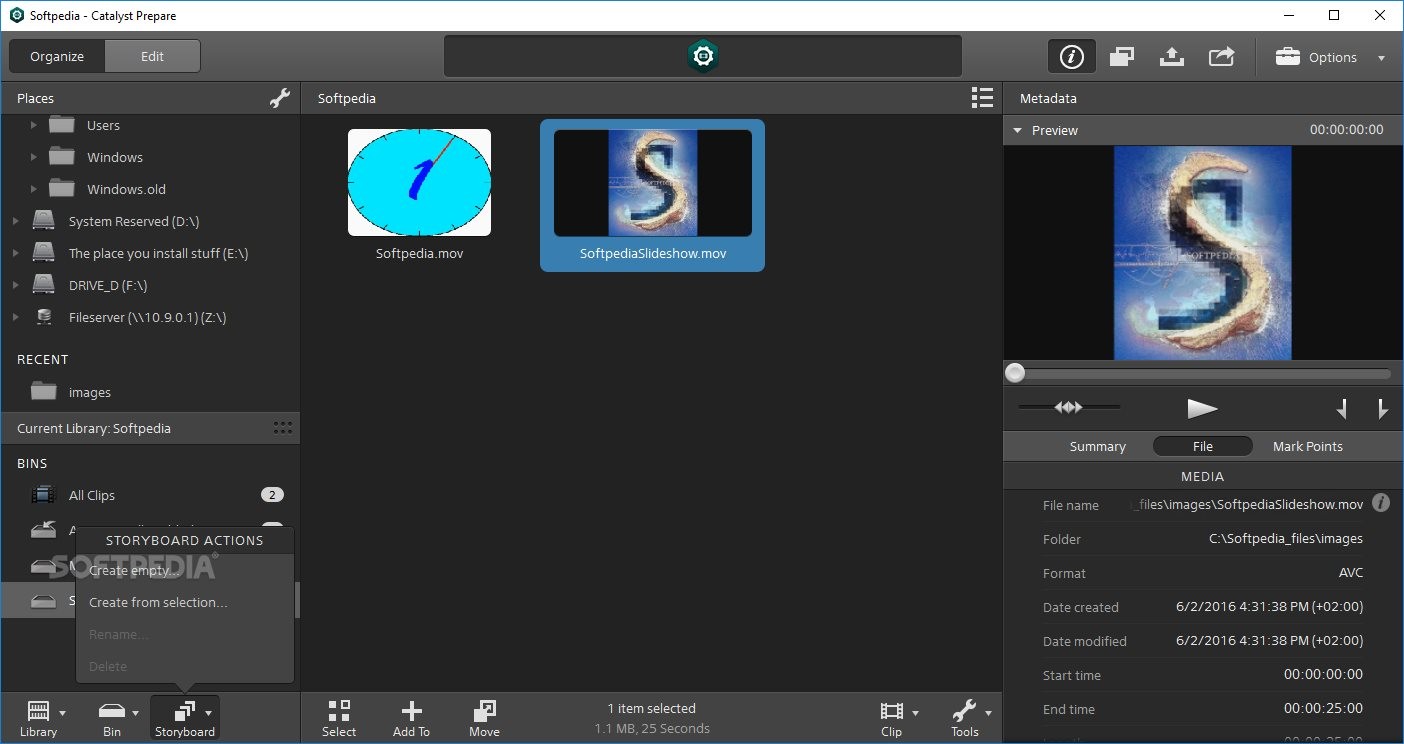Click the share icon in top toolbar
This screenshot has width=1404, height=744.
coord(1221,57)
